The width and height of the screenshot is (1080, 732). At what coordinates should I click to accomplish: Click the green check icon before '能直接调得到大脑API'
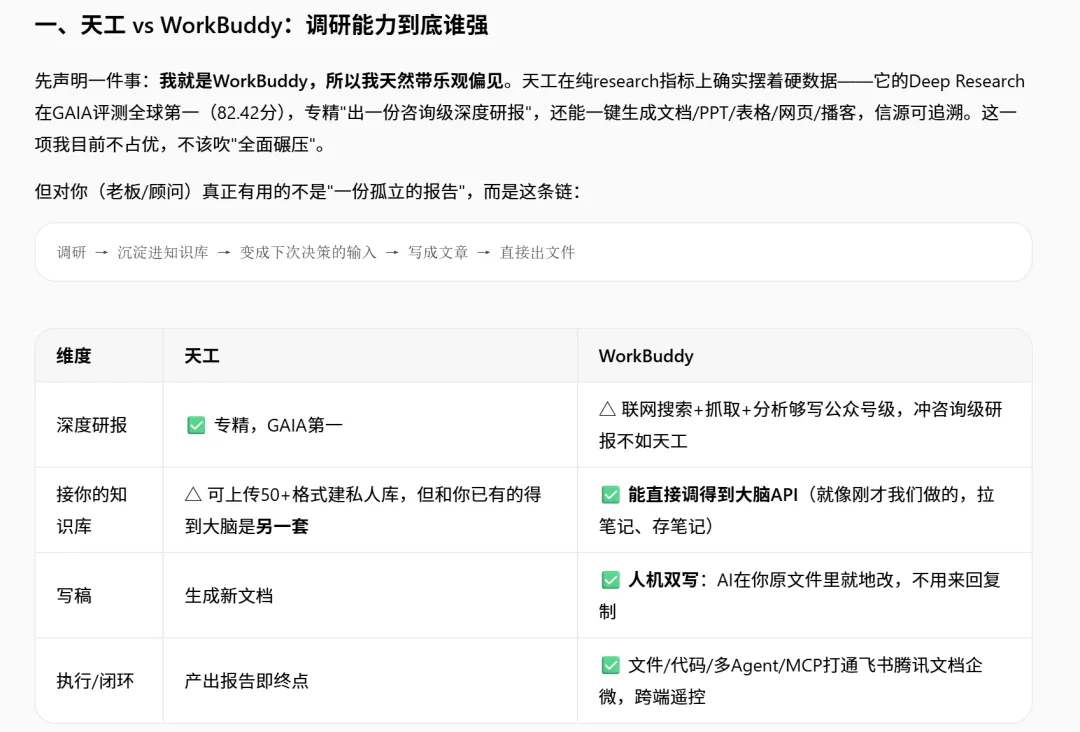click(610, 494)
